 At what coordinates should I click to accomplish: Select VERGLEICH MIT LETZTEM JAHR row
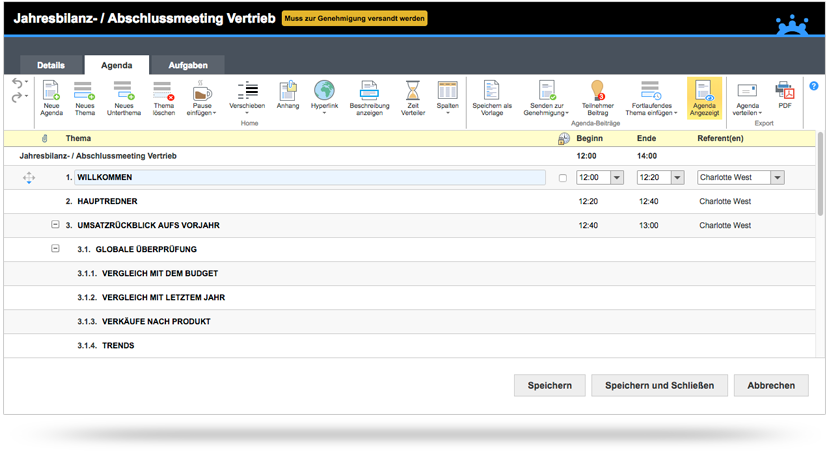pos(410,298)
